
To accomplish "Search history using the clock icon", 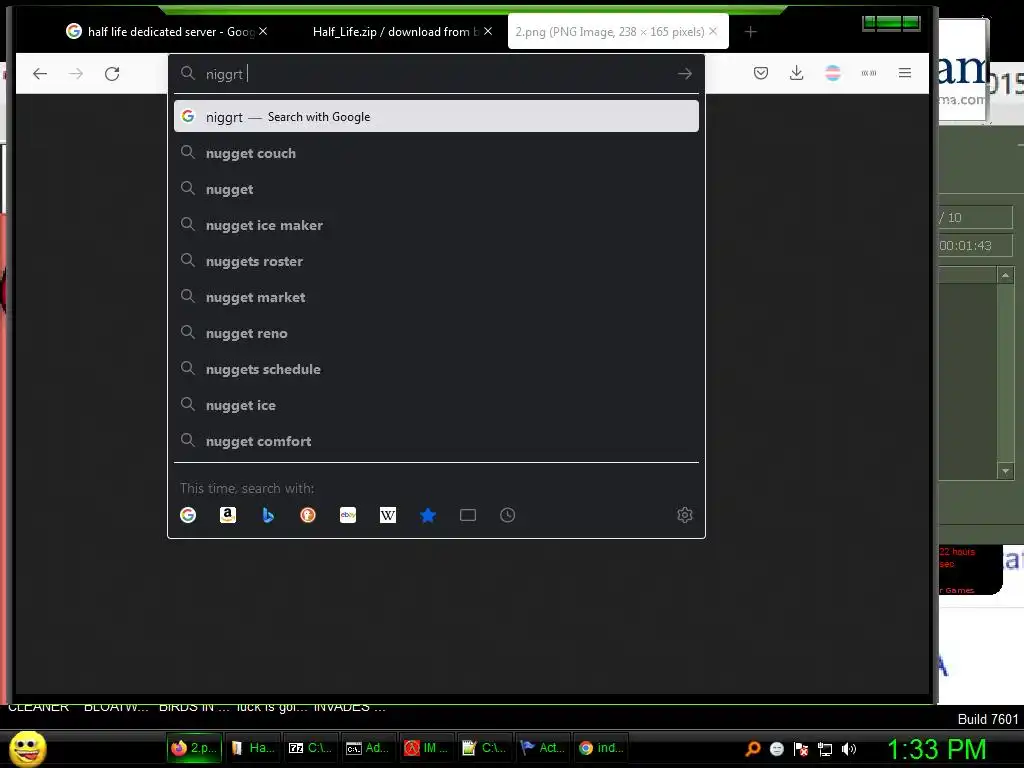I will [507, 515].
